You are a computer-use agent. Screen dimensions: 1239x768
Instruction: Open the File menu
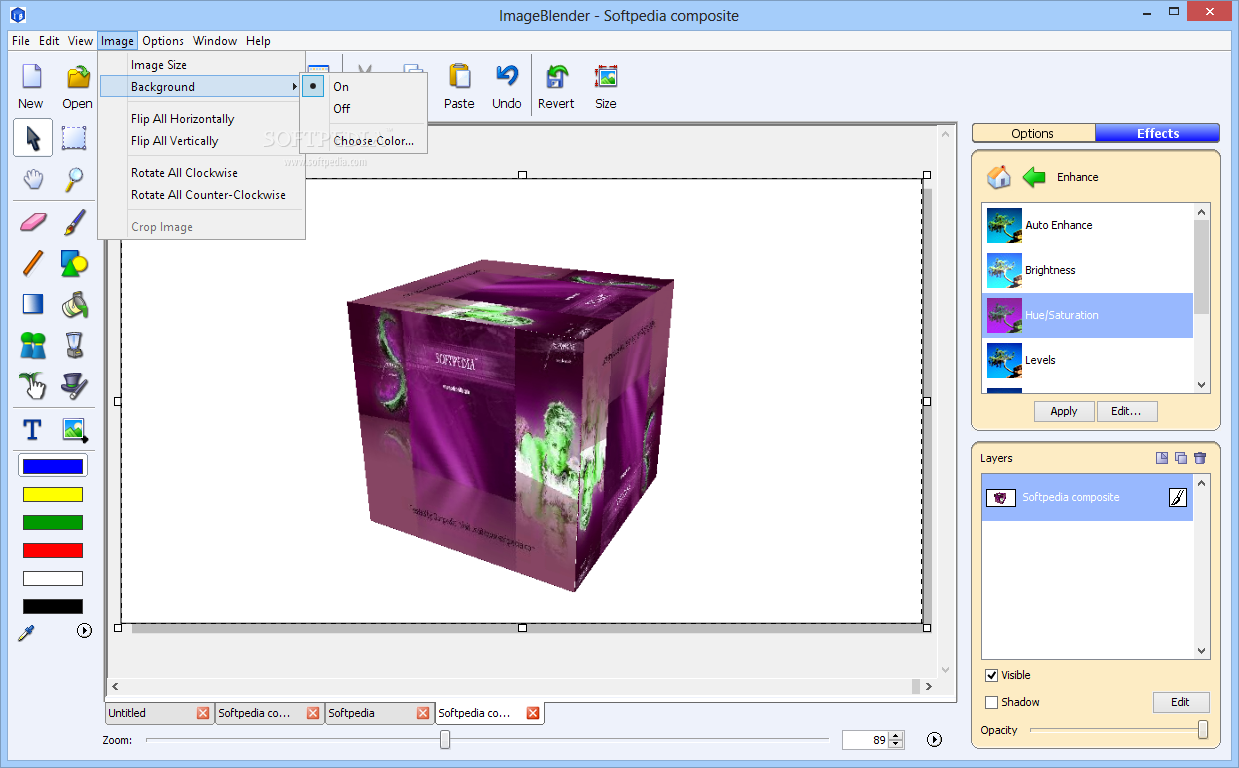[21, 41]
